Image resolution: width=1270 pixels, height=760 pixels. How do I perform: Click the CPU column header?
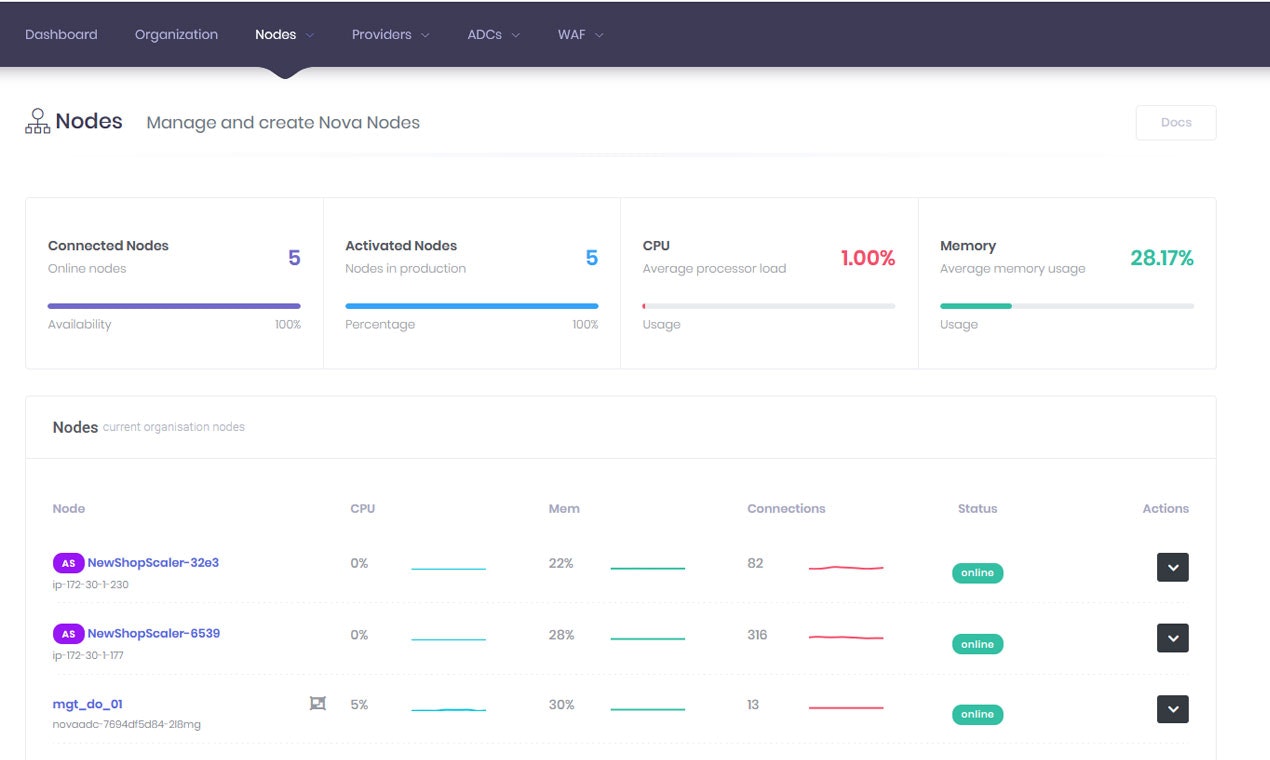(363, 509)
